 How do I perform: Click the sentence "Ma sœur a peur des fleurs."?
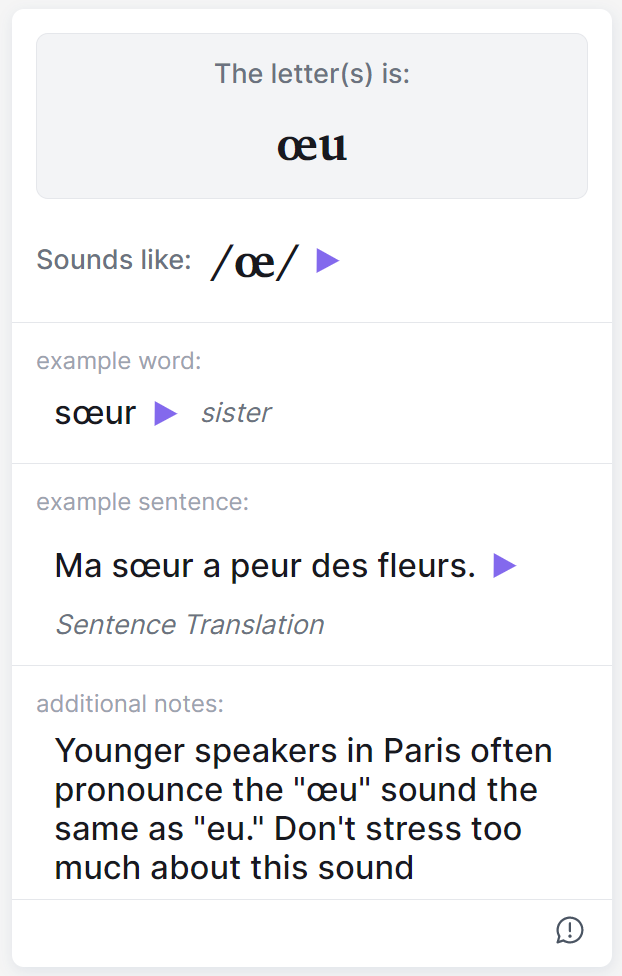click(x=265, y=566)
